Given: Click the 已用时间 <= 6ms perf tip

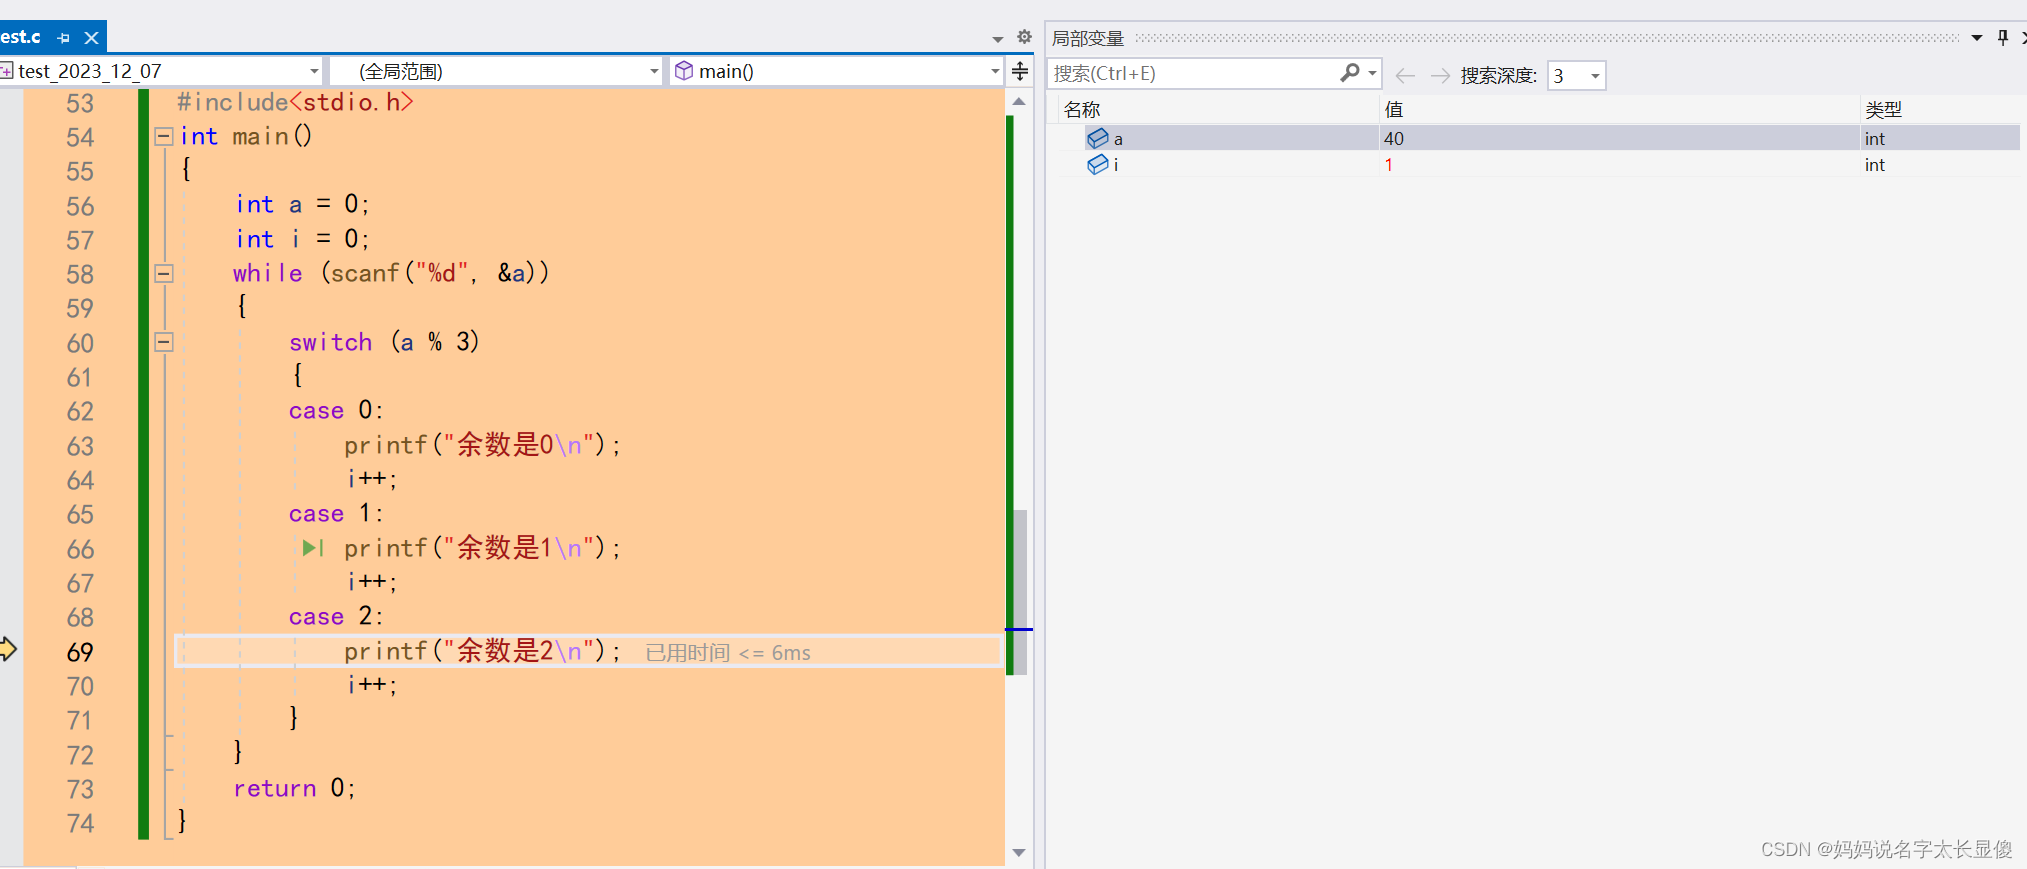Looking at the screenshot, I should [728, 653].
